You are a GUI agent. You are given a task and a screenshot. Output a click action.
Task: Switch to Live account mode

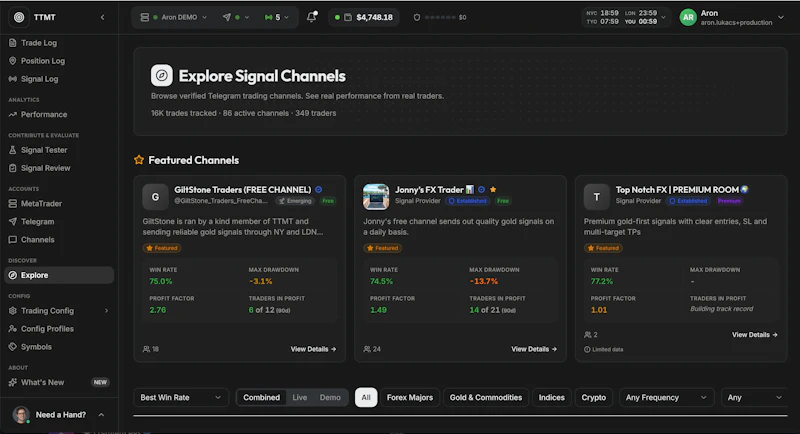299,397
